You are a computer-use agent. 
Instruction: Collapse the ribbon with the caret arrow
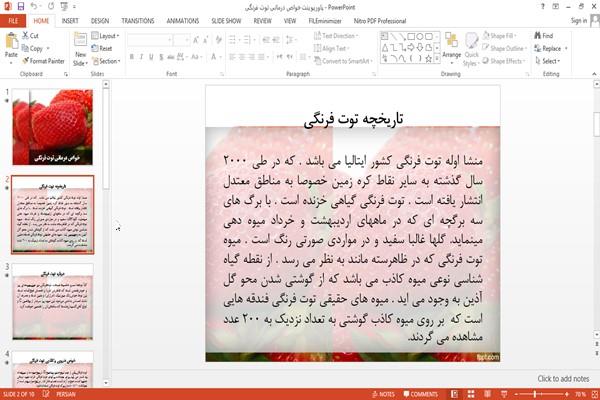click(594, 74)
